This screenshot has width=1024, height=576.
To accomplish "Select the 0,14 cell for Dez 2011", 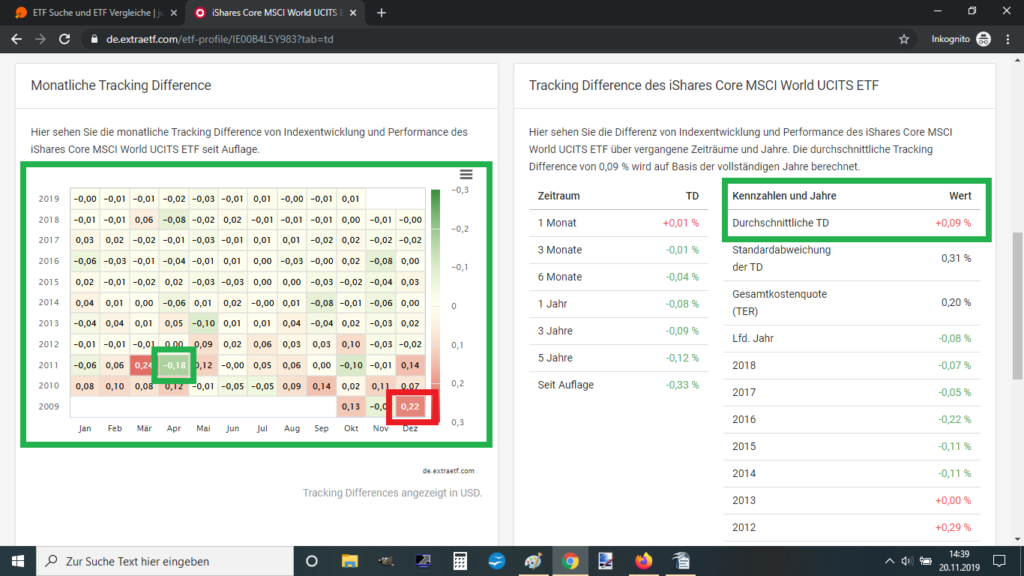I will [x=410, y=365].
